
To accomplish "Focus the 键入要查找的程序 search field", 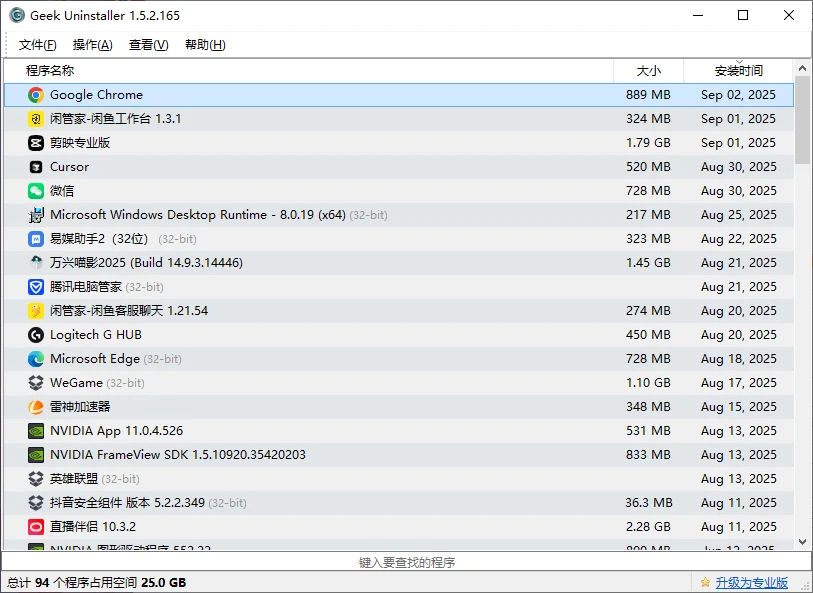I will [406, 562].
